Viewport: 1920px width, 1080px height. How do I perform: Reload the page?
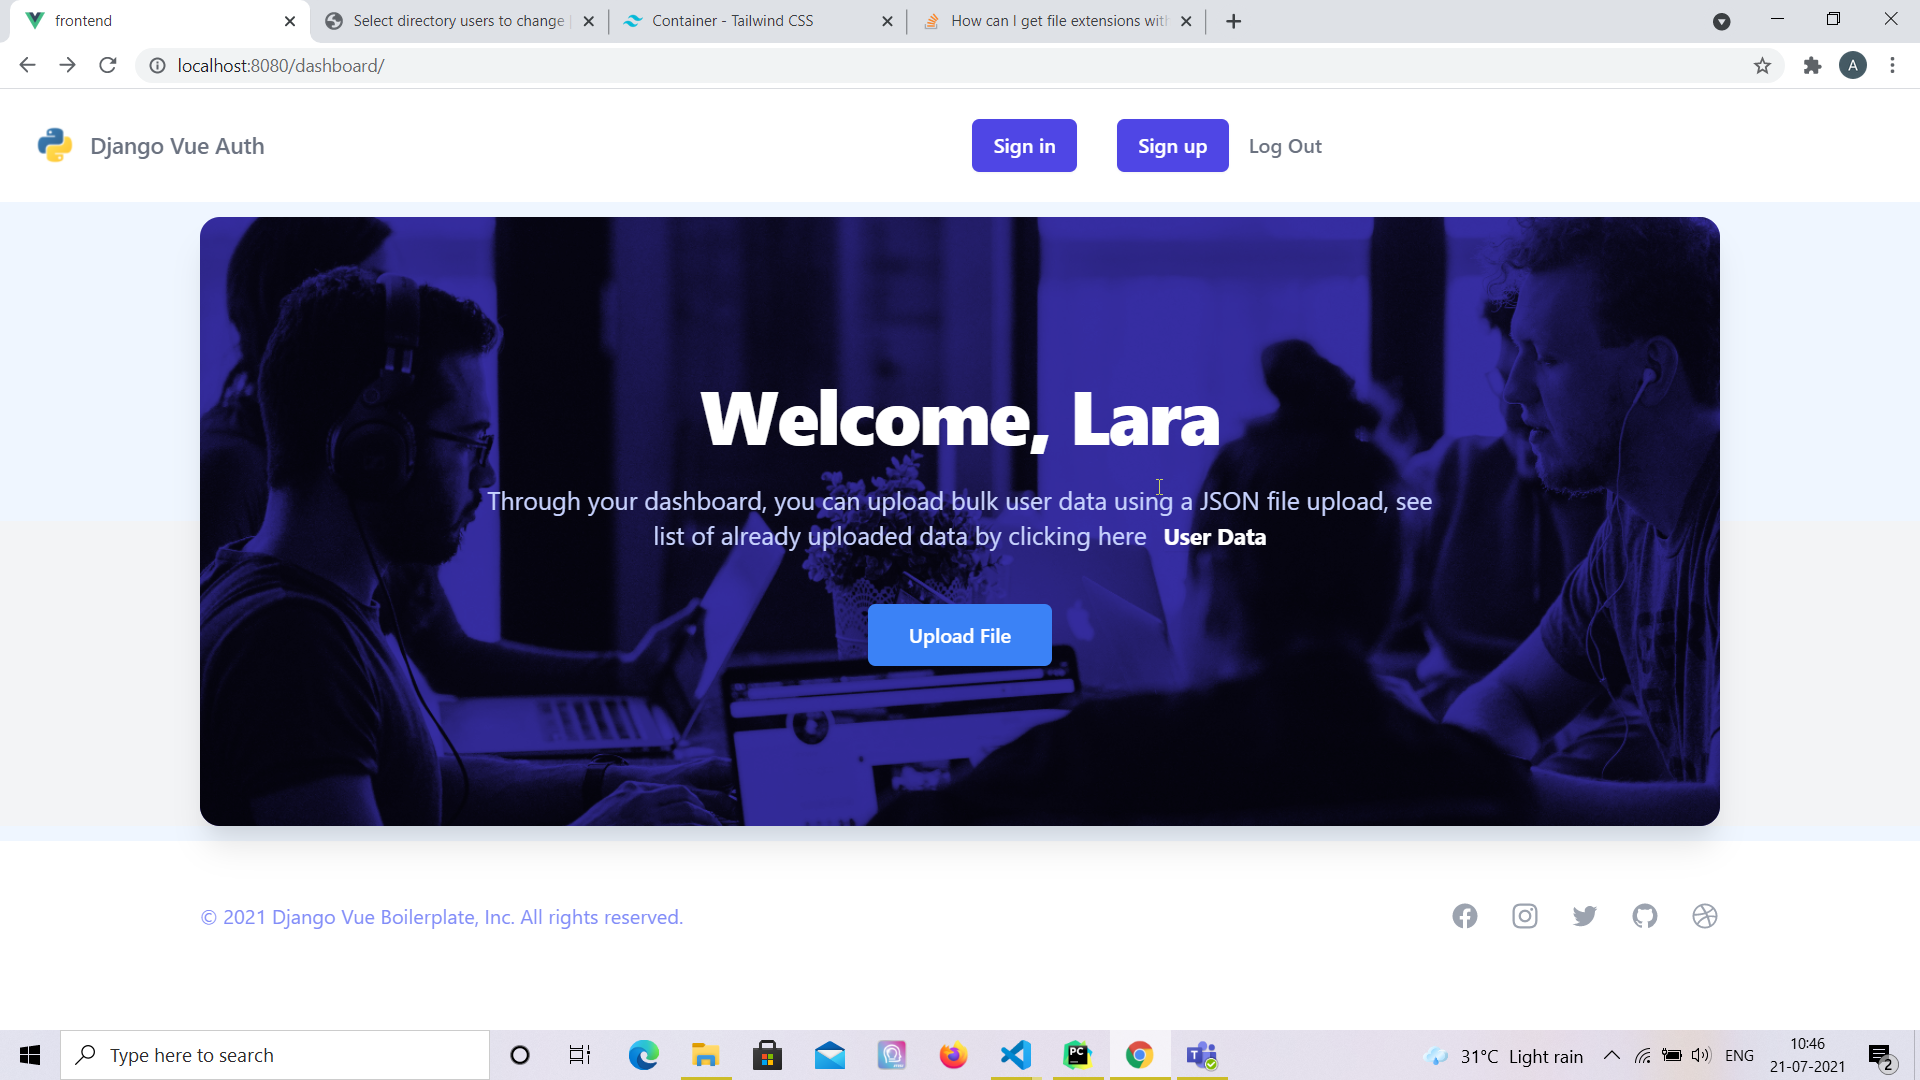[x=108, y=66]
